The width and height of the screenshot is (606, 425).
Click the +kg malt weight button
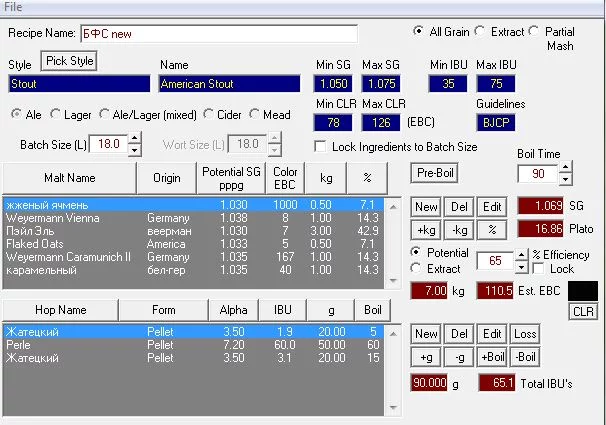[x=427, y=229]
